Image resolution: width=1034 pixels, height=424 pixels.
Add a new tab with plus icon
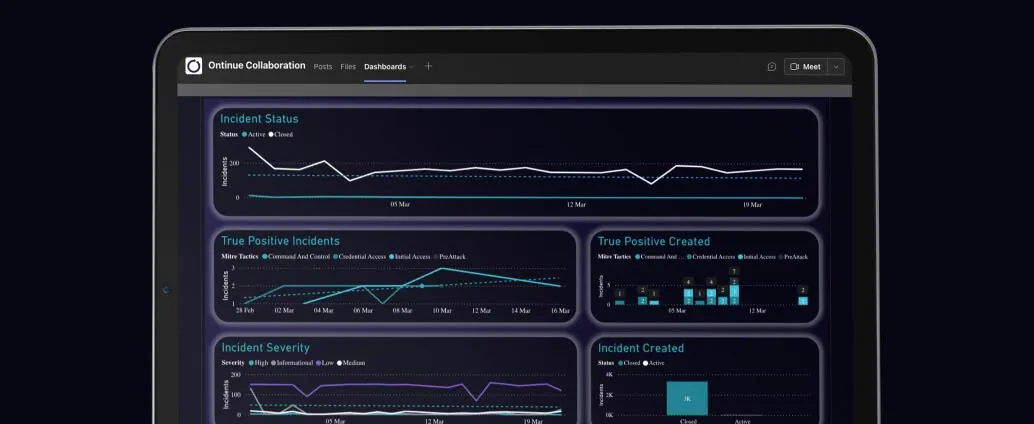click(x=428, y=66)
